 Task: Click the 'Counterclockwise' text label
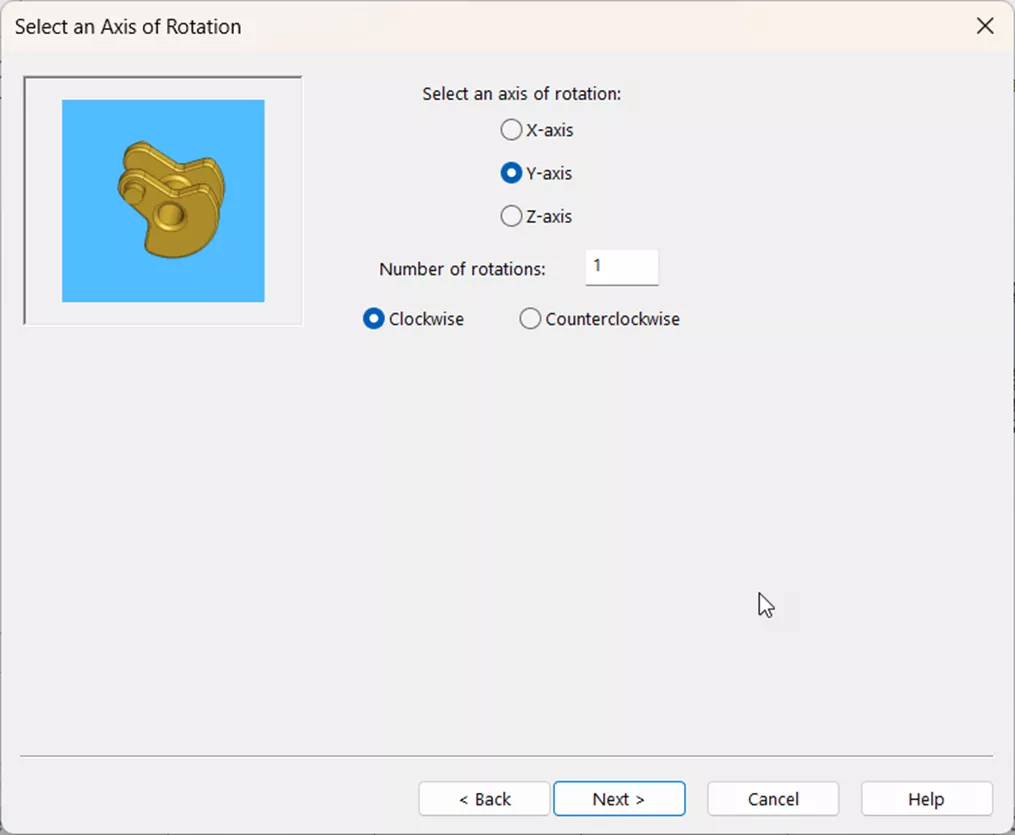[611, 318]
